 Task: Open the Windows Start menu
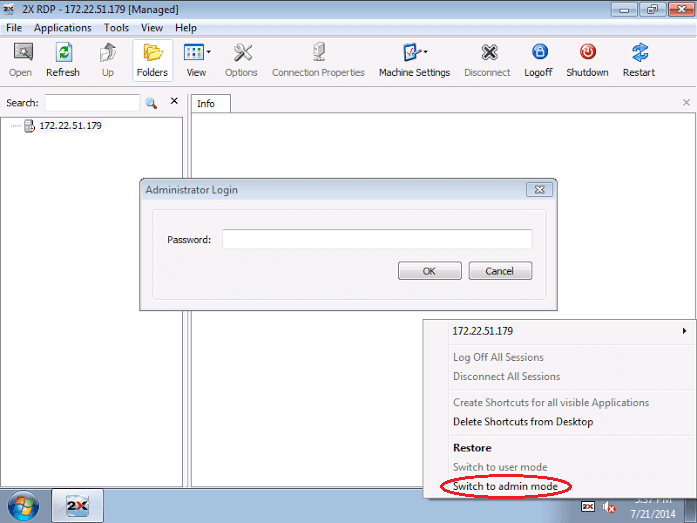click(23, 506)
